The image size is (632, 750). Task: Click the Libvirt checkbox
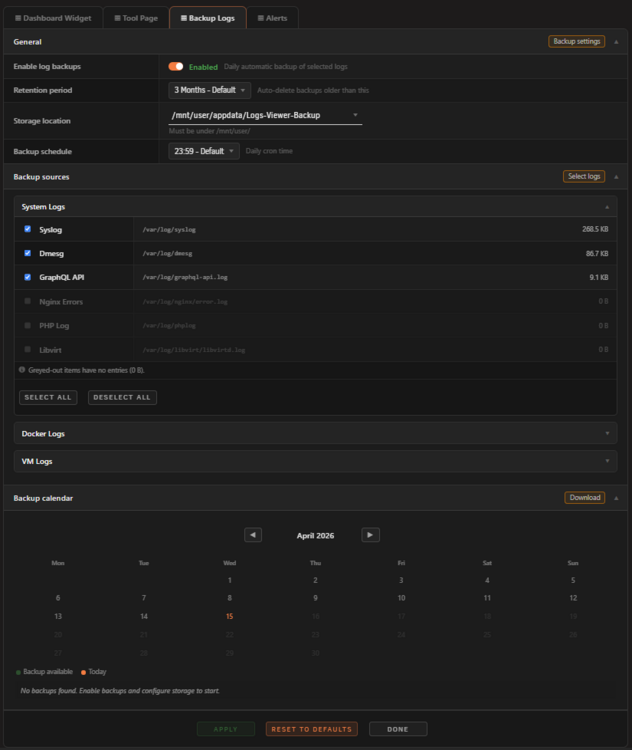point(28,350)
